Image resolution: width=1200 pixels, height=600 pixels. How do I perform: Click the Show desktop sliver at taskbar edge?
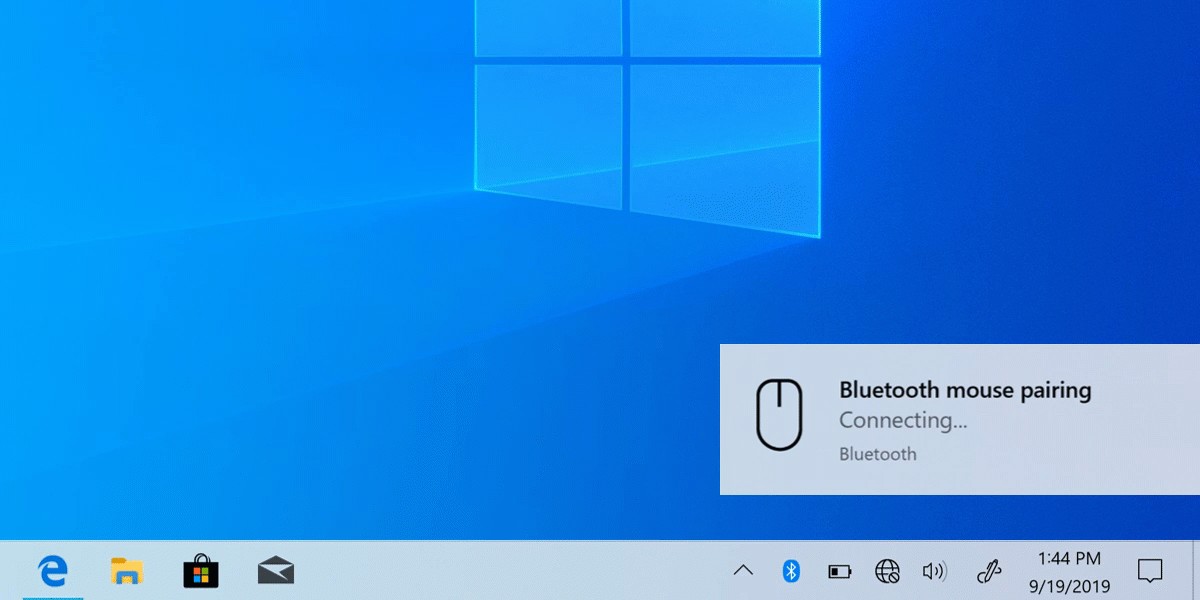(1196, 571)
